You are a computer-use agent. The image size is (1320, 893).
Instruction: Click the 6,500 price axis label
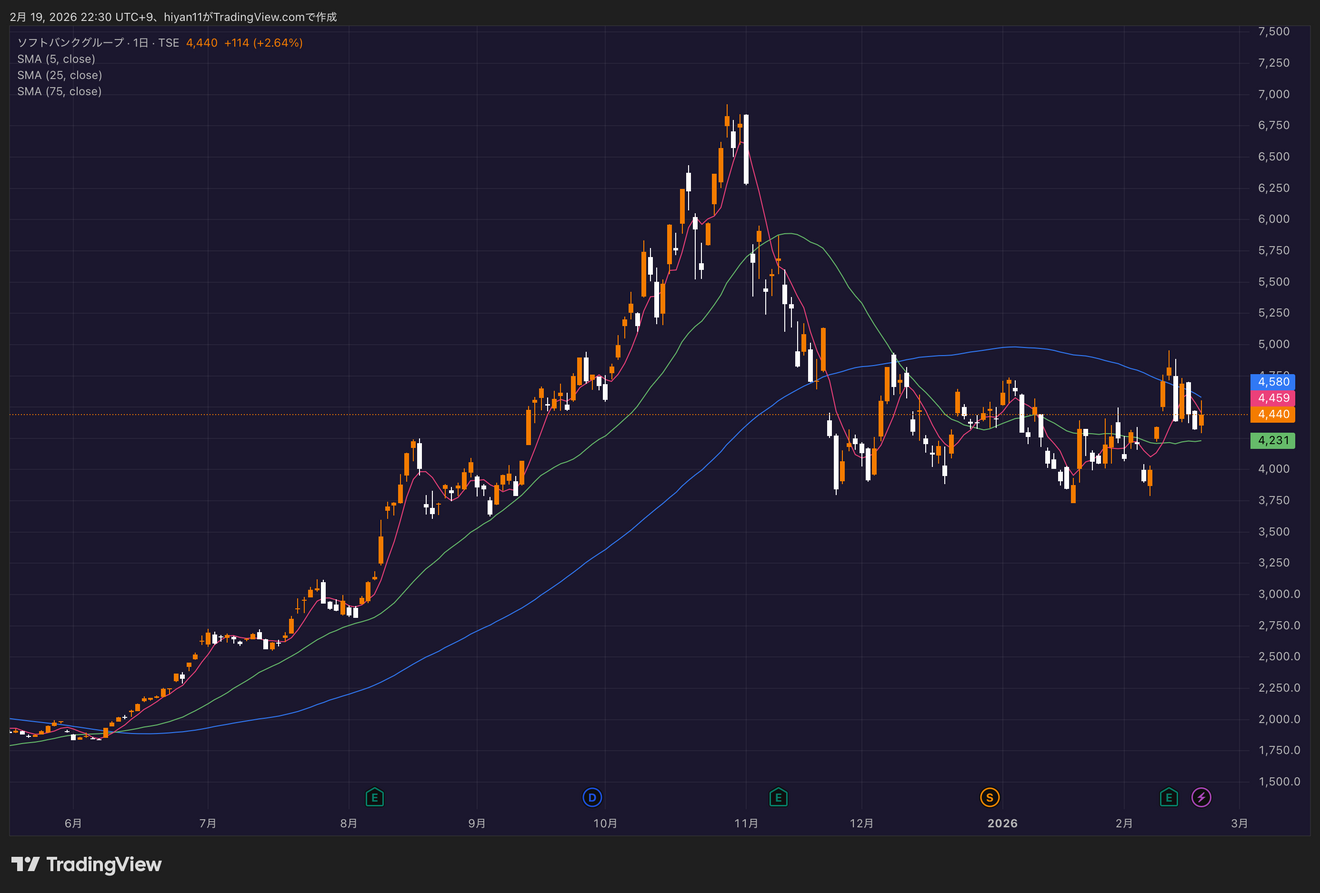[x=1273, y=157]
